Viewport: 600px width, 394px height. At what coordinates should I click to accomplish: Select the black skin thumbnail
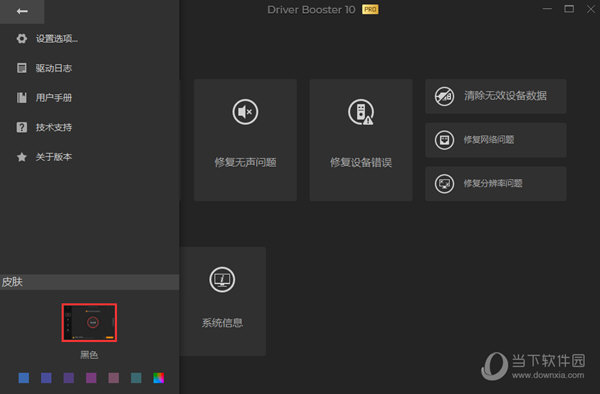[89, 322]
